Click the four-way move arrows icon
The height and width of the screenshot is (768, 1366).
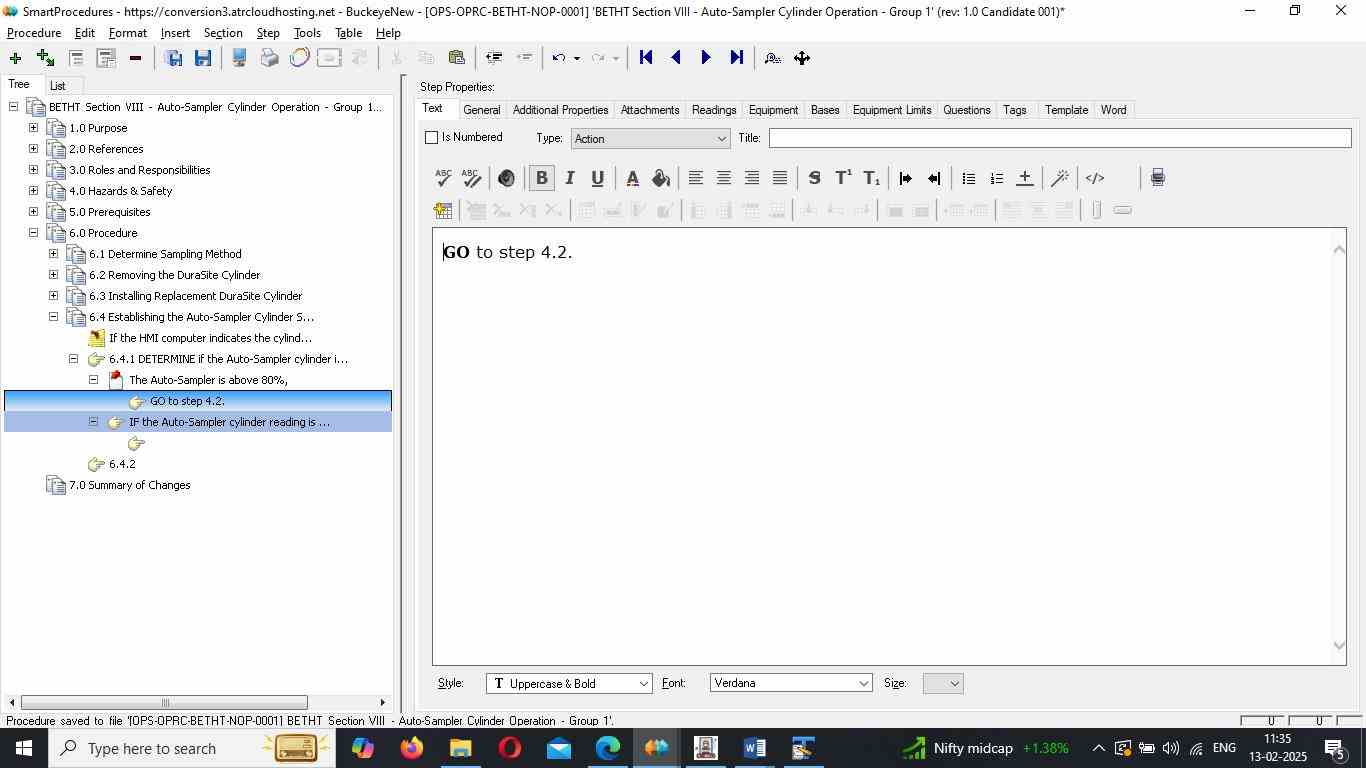click(x=802, y=58)
